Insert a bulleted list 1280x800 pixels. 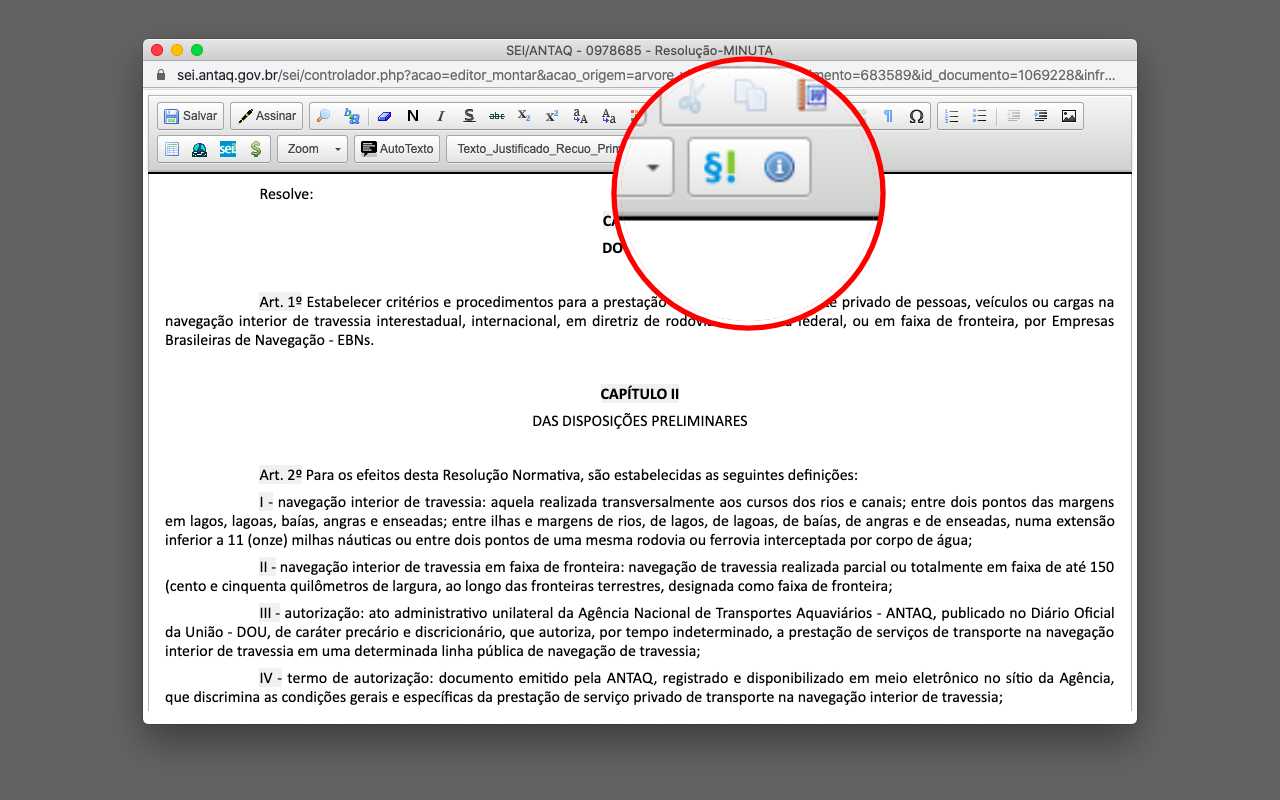pyautogui.click(x=980, y=116)
